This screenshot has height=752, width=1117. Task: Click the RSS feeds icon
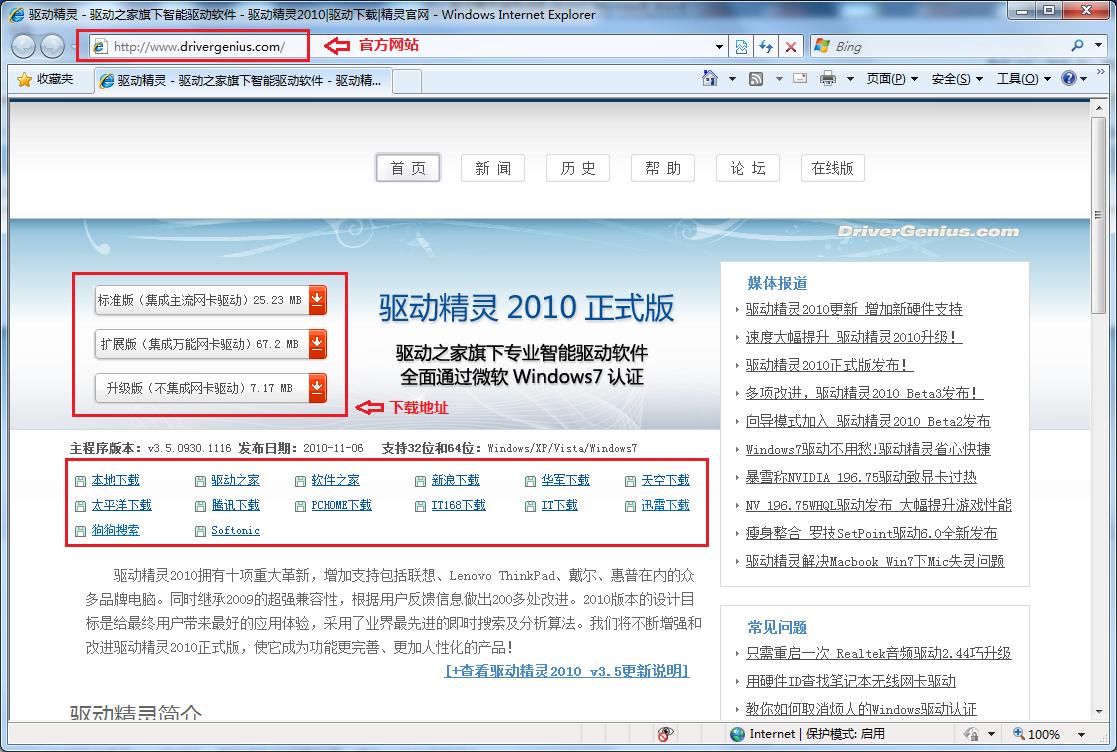(x=756, y=79)
